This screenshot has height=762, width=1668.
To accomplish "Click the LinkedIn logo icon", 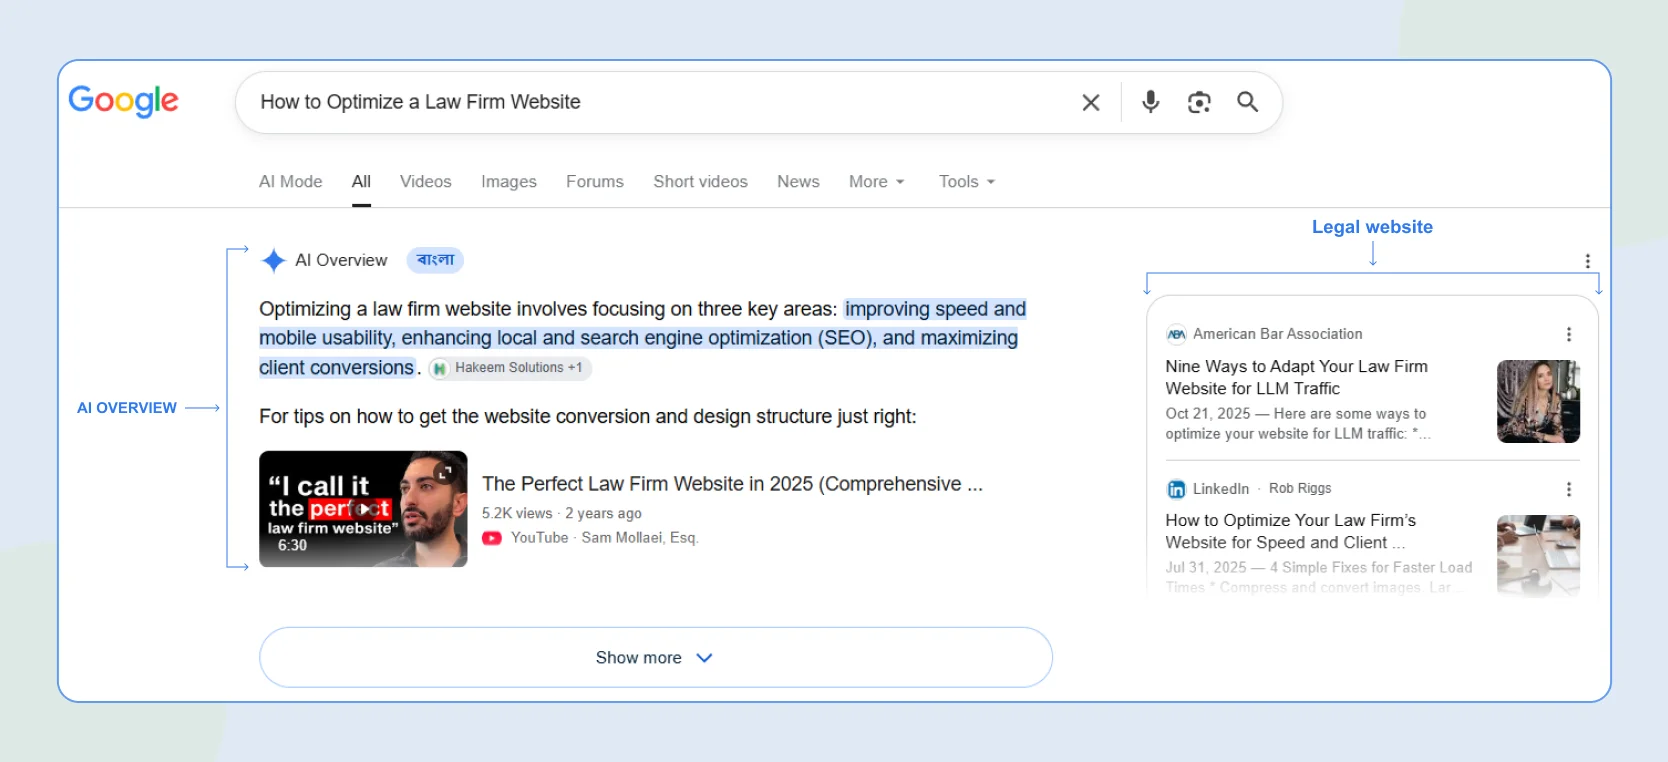I will coord(1176,489).
